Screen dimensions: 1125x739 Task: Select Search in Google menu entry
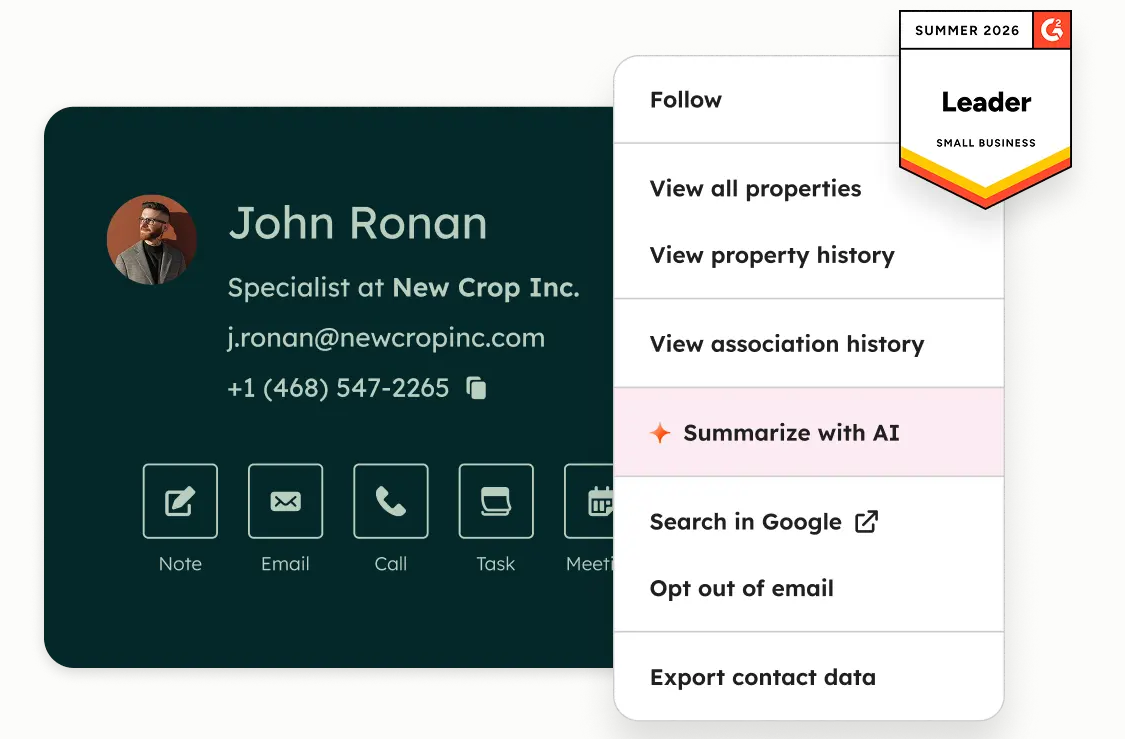point(745,522)
